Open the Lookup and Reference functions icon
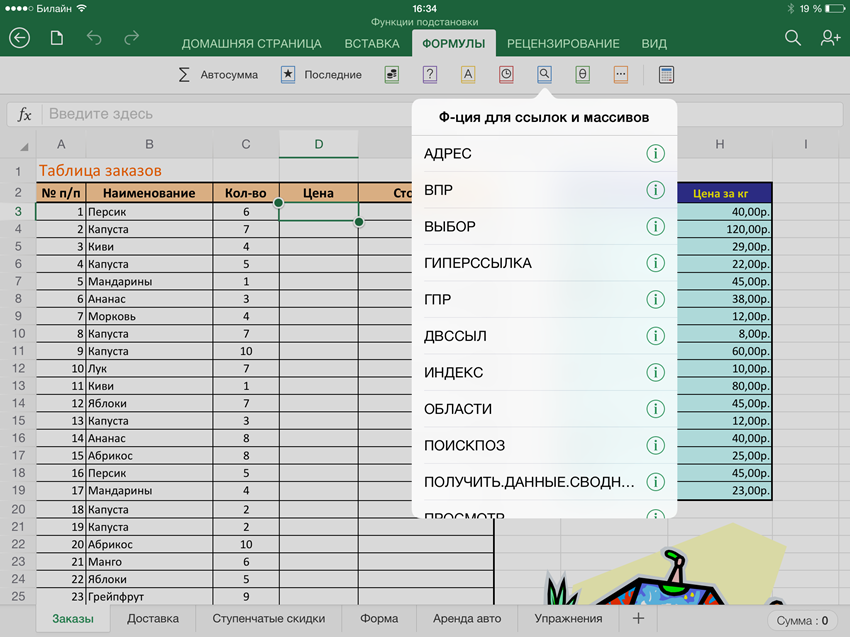This screenshot has height=637, width=850. 544,75
